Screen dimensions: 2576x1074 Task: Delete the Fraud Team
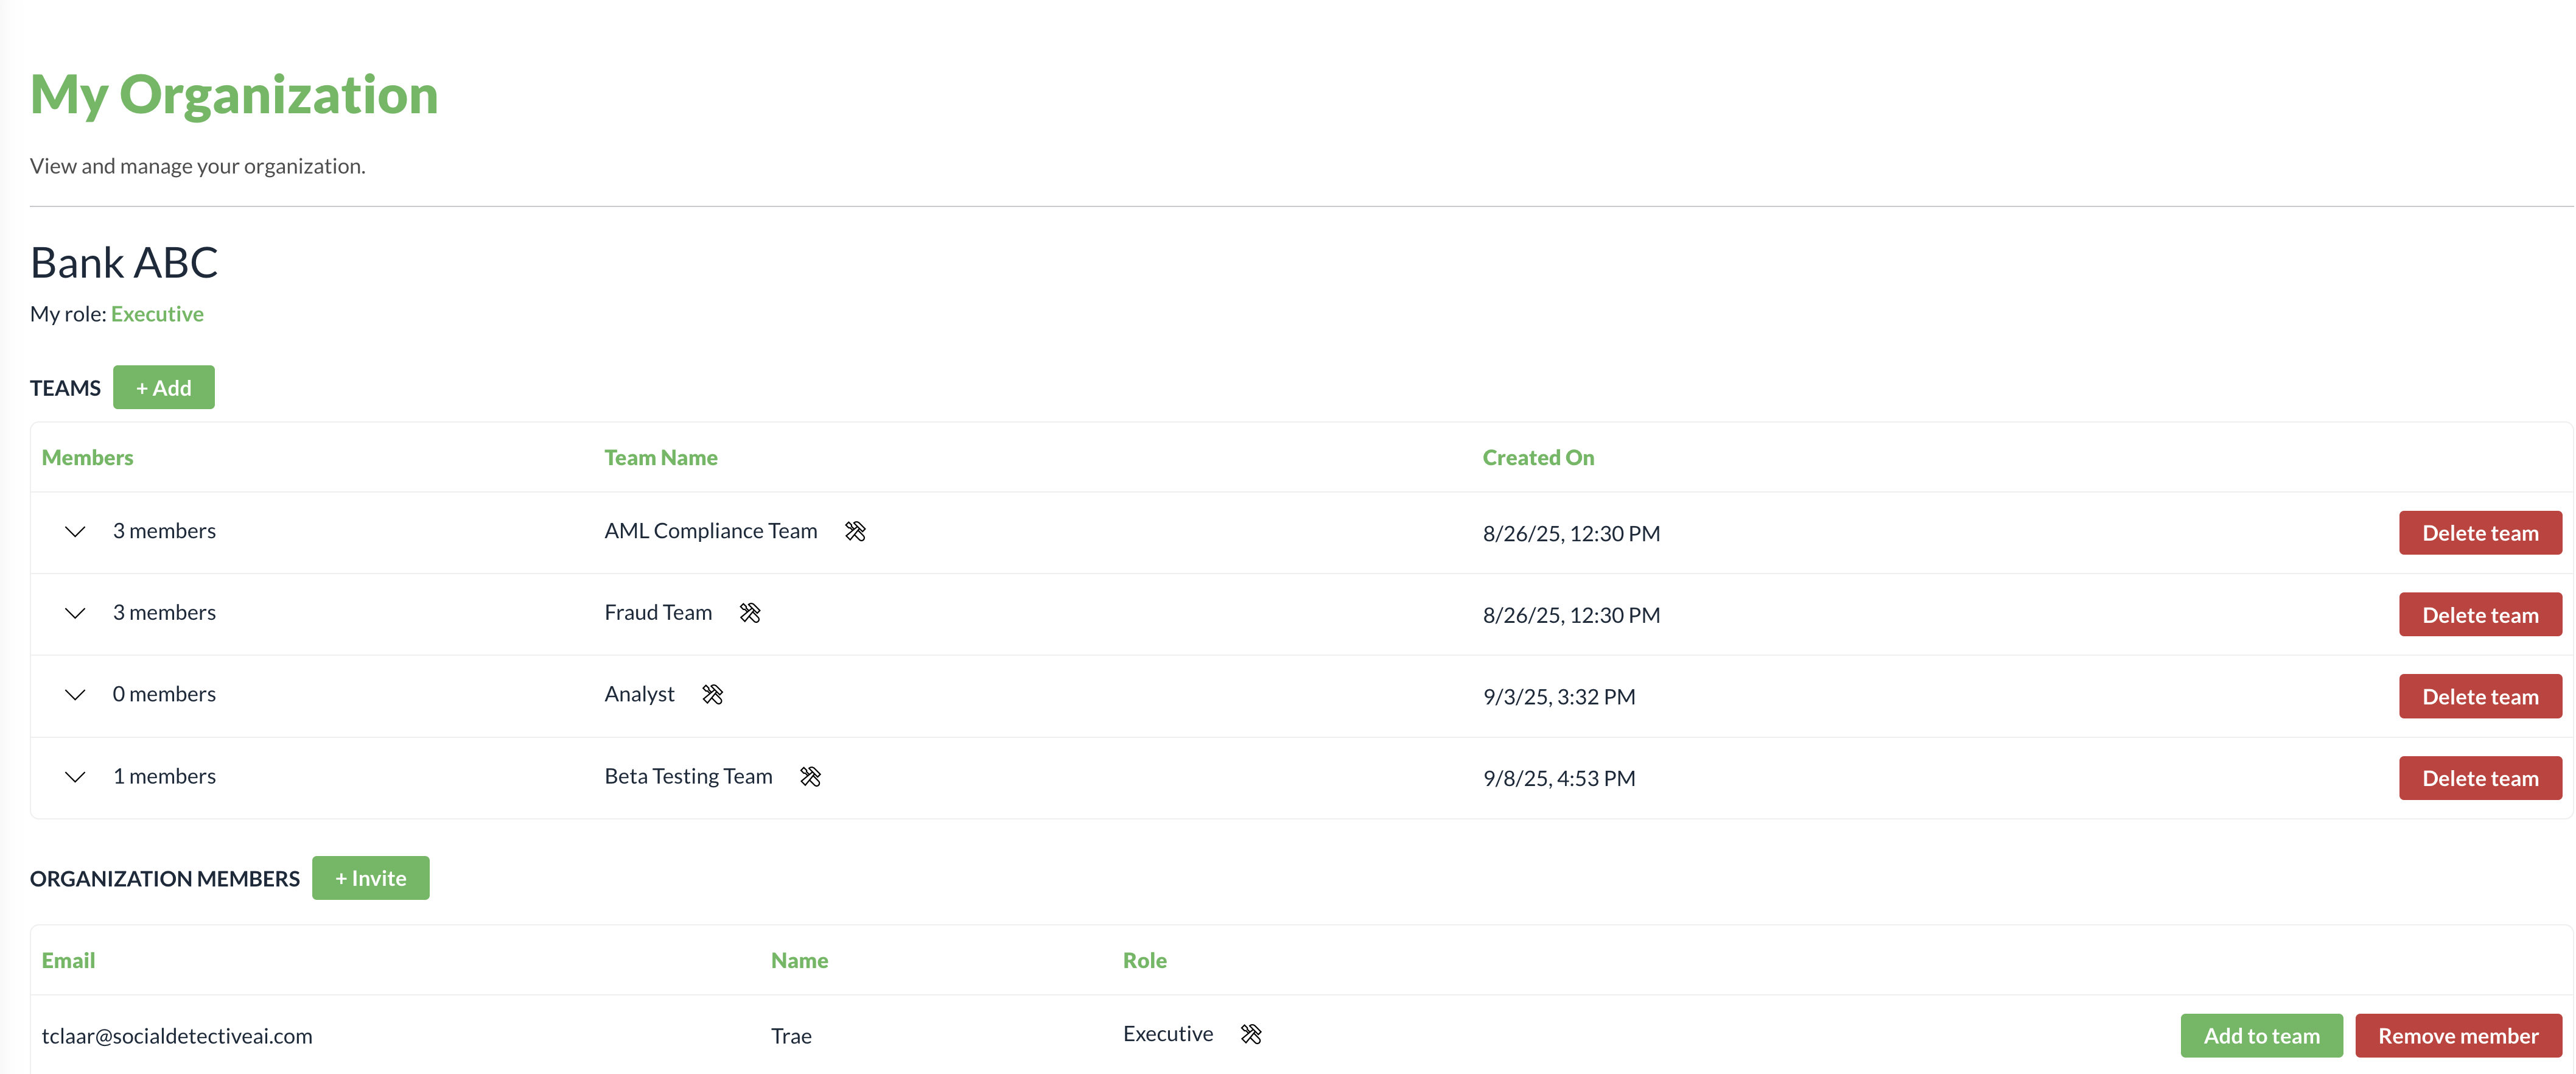pos(2480,614)
